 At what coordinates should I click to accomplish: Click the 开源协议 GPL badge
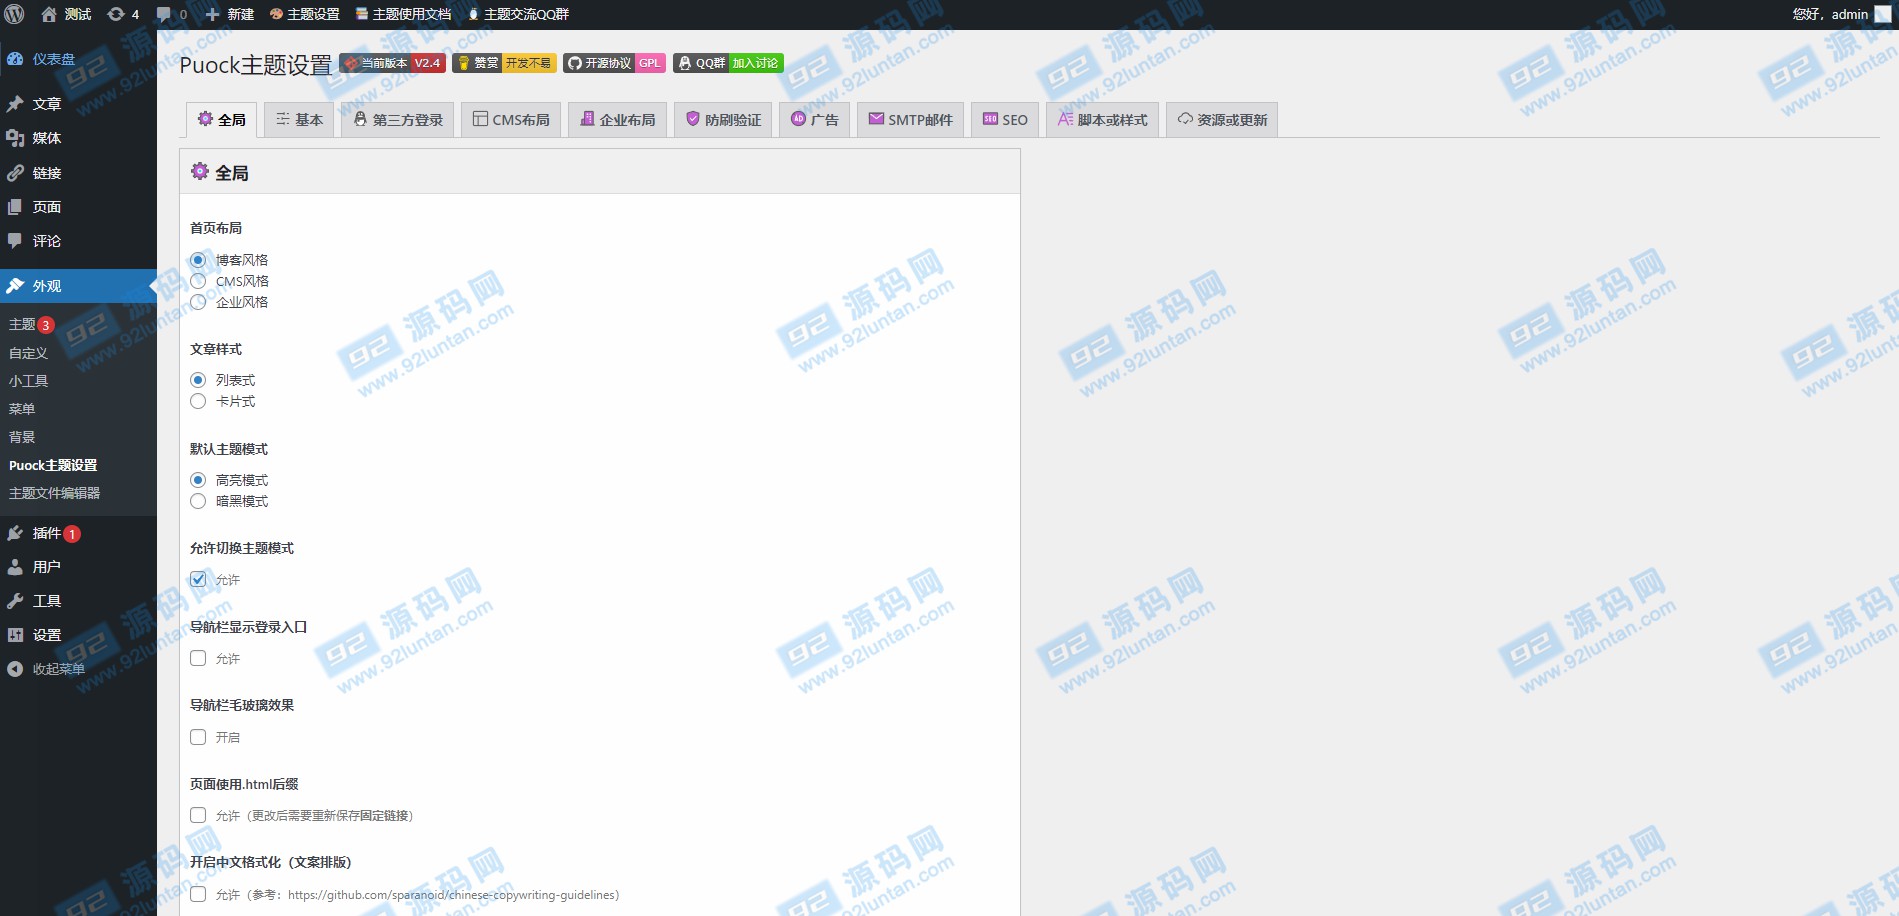[614, 63]
